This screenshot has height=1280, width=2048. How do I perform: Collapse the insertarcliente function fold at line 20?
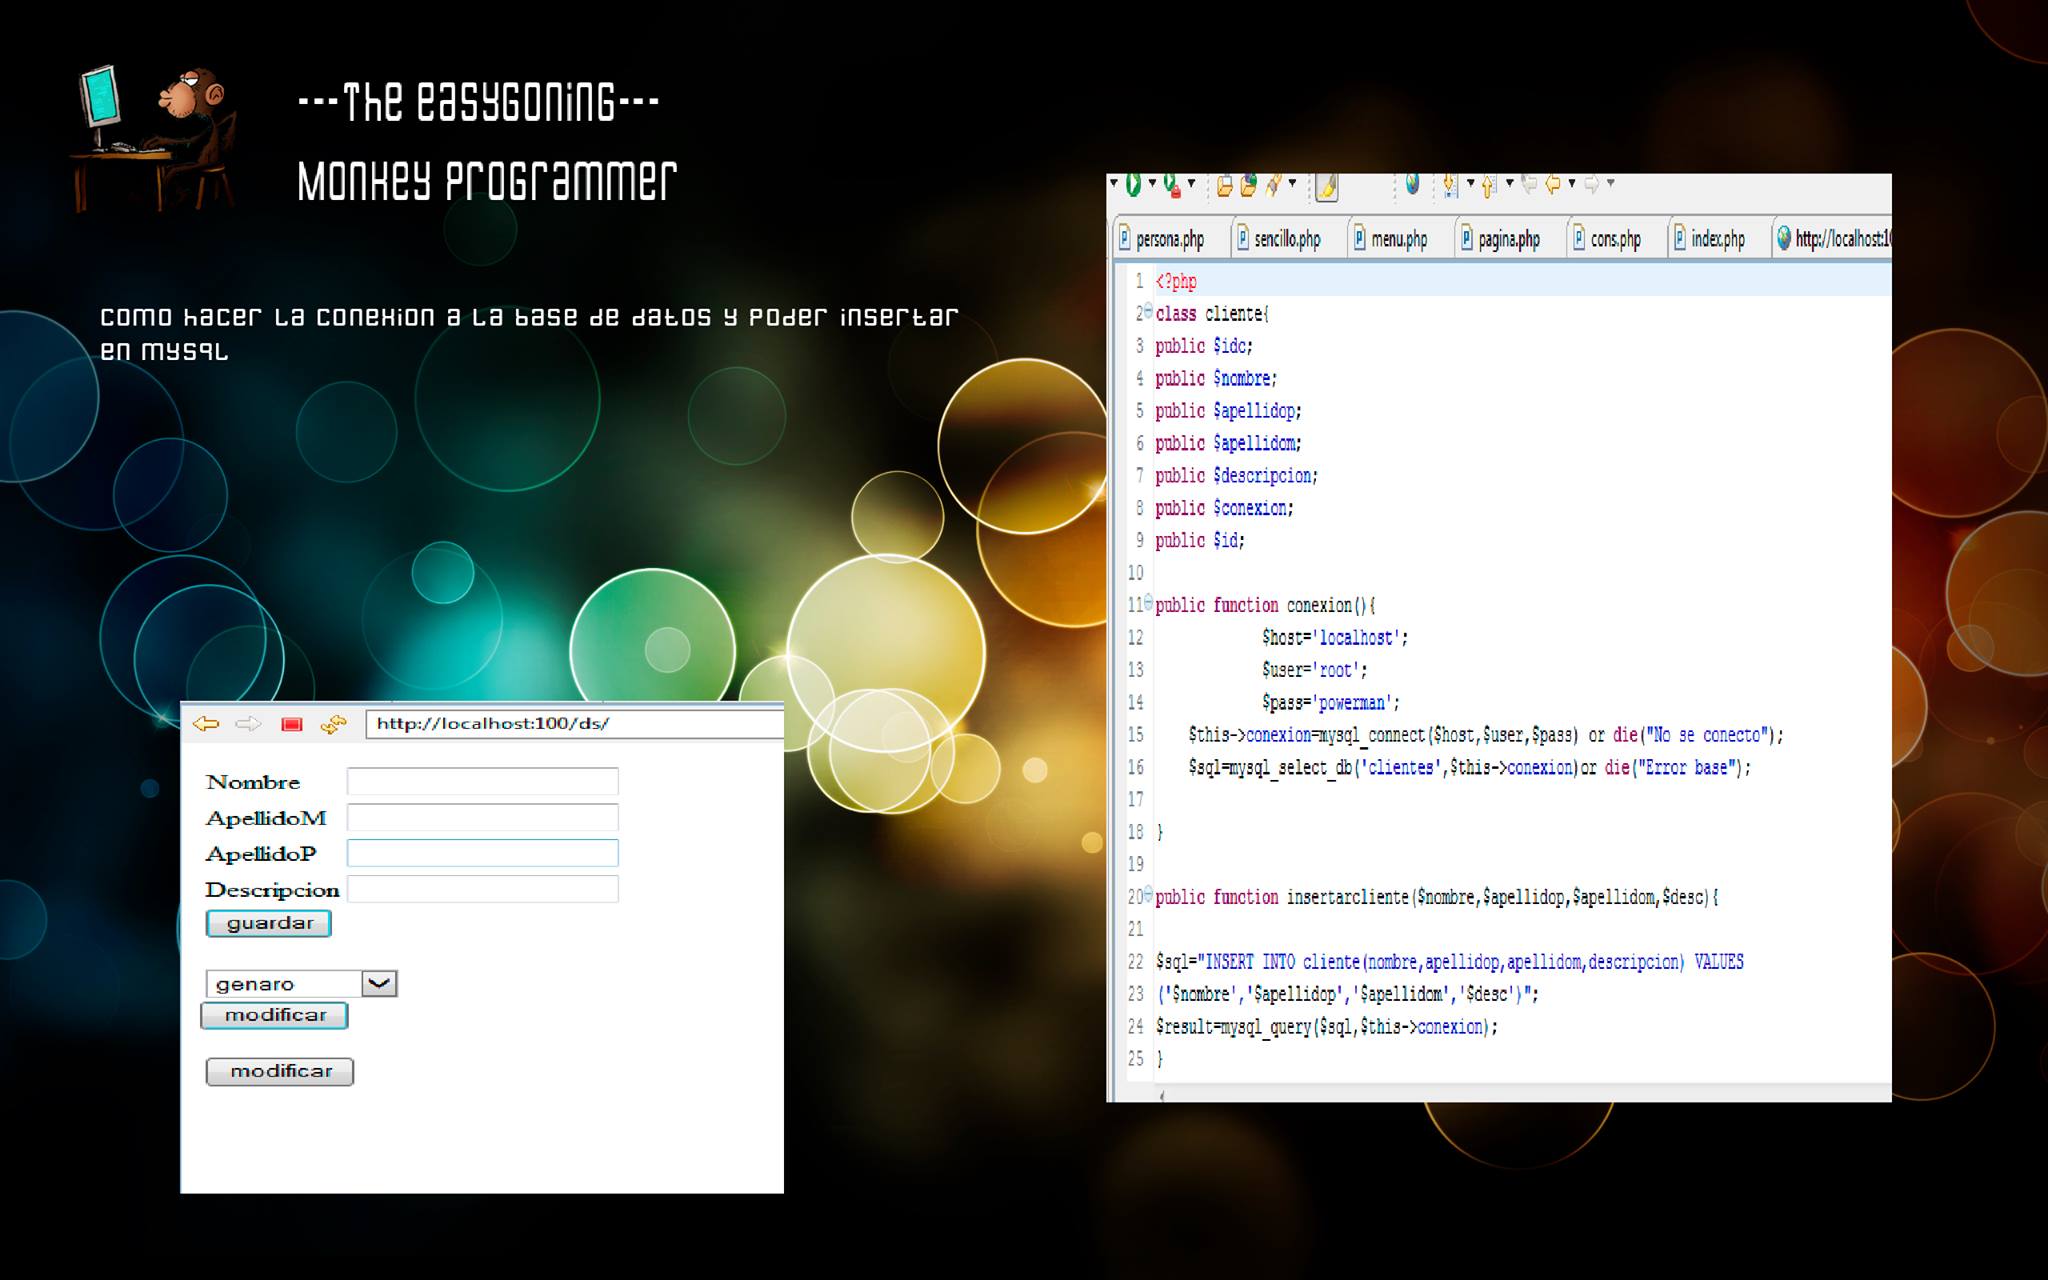coord(1148,894)
